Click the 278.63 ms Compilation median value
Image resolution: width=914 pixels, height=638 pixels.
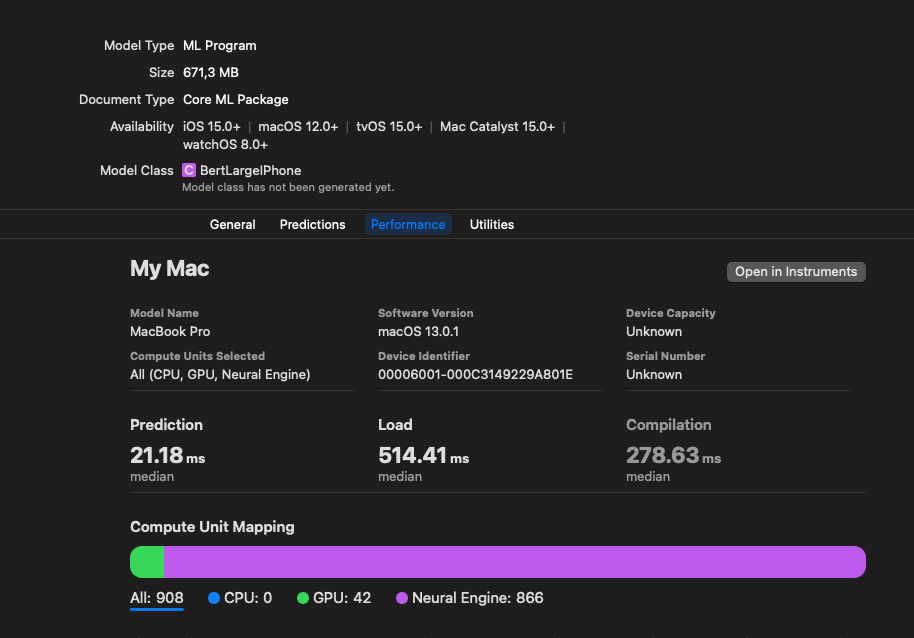(x=673, y=456)
